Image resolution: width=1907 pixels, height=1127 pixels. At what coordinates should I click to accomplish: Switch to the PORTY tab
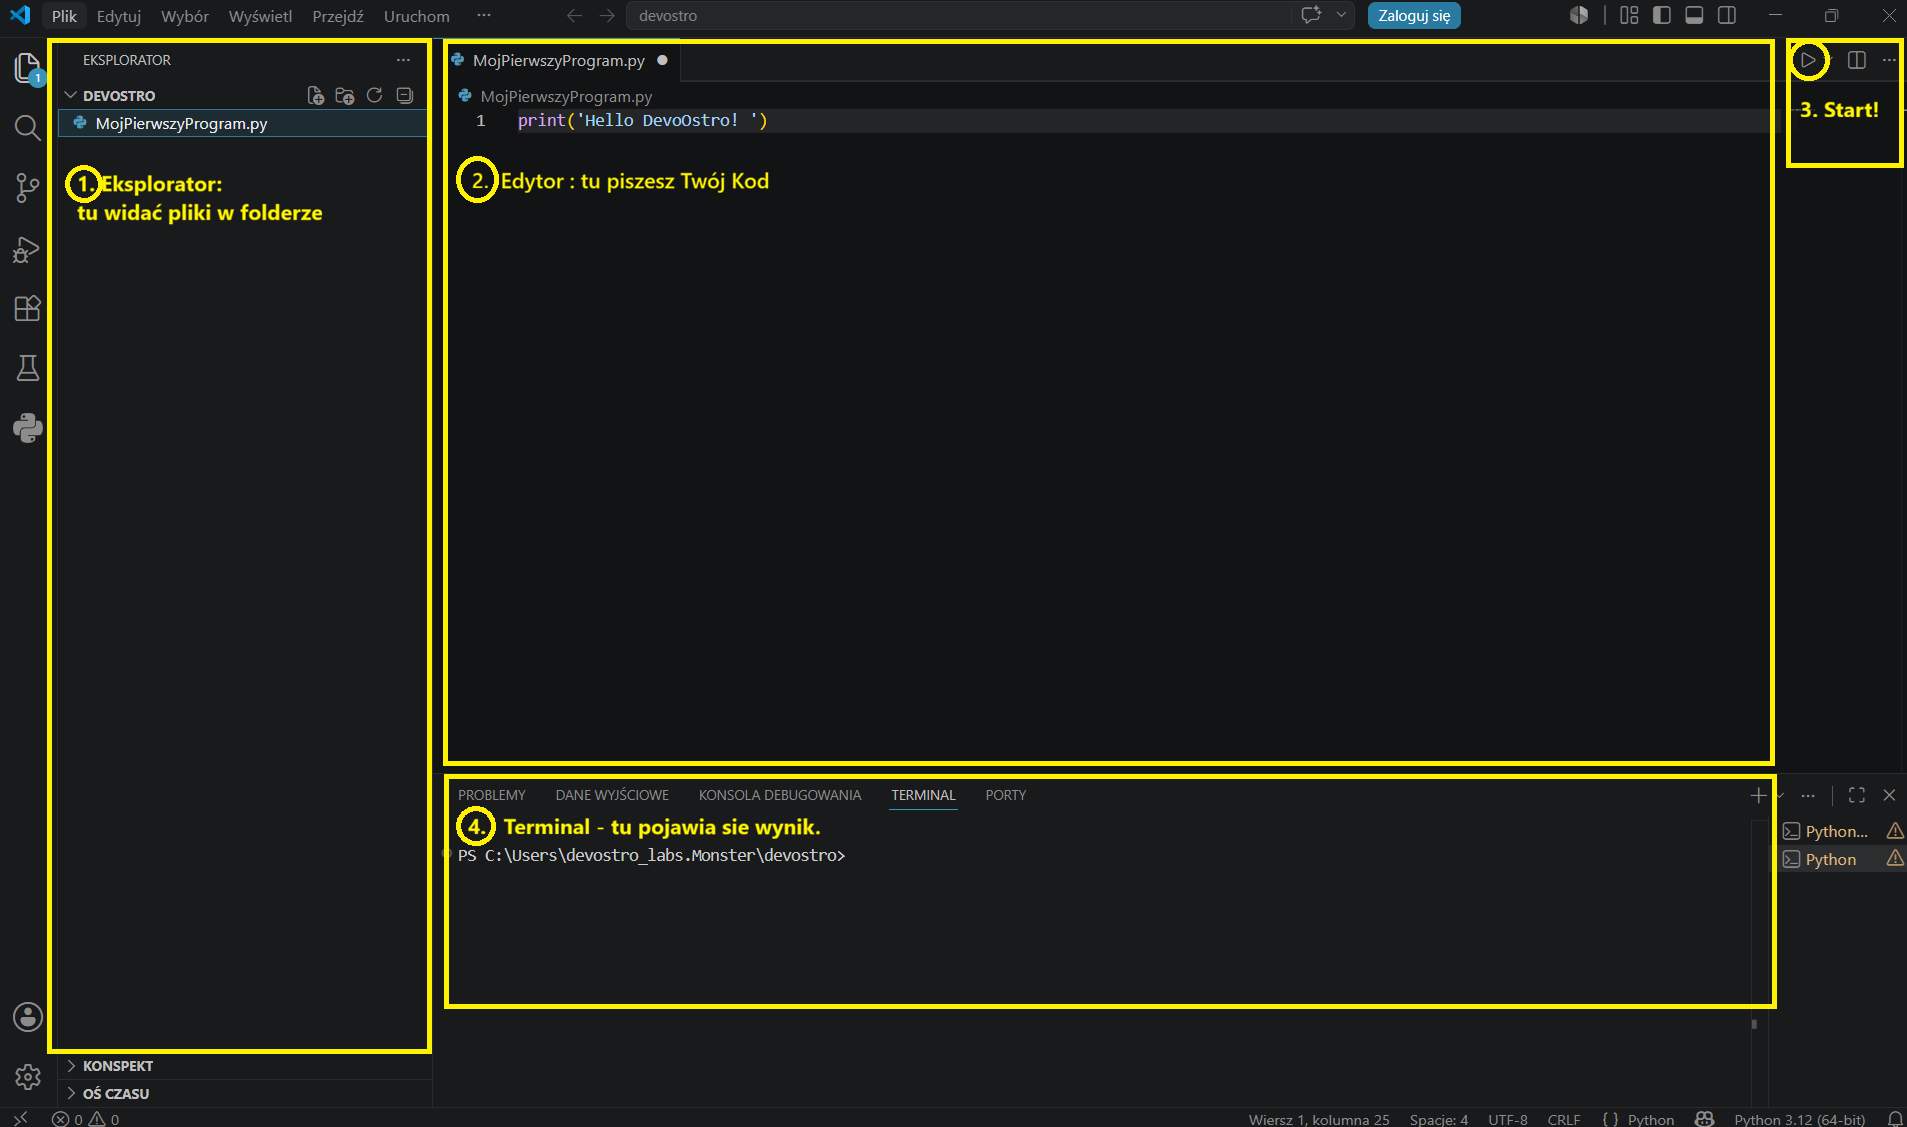point(1006,795)
